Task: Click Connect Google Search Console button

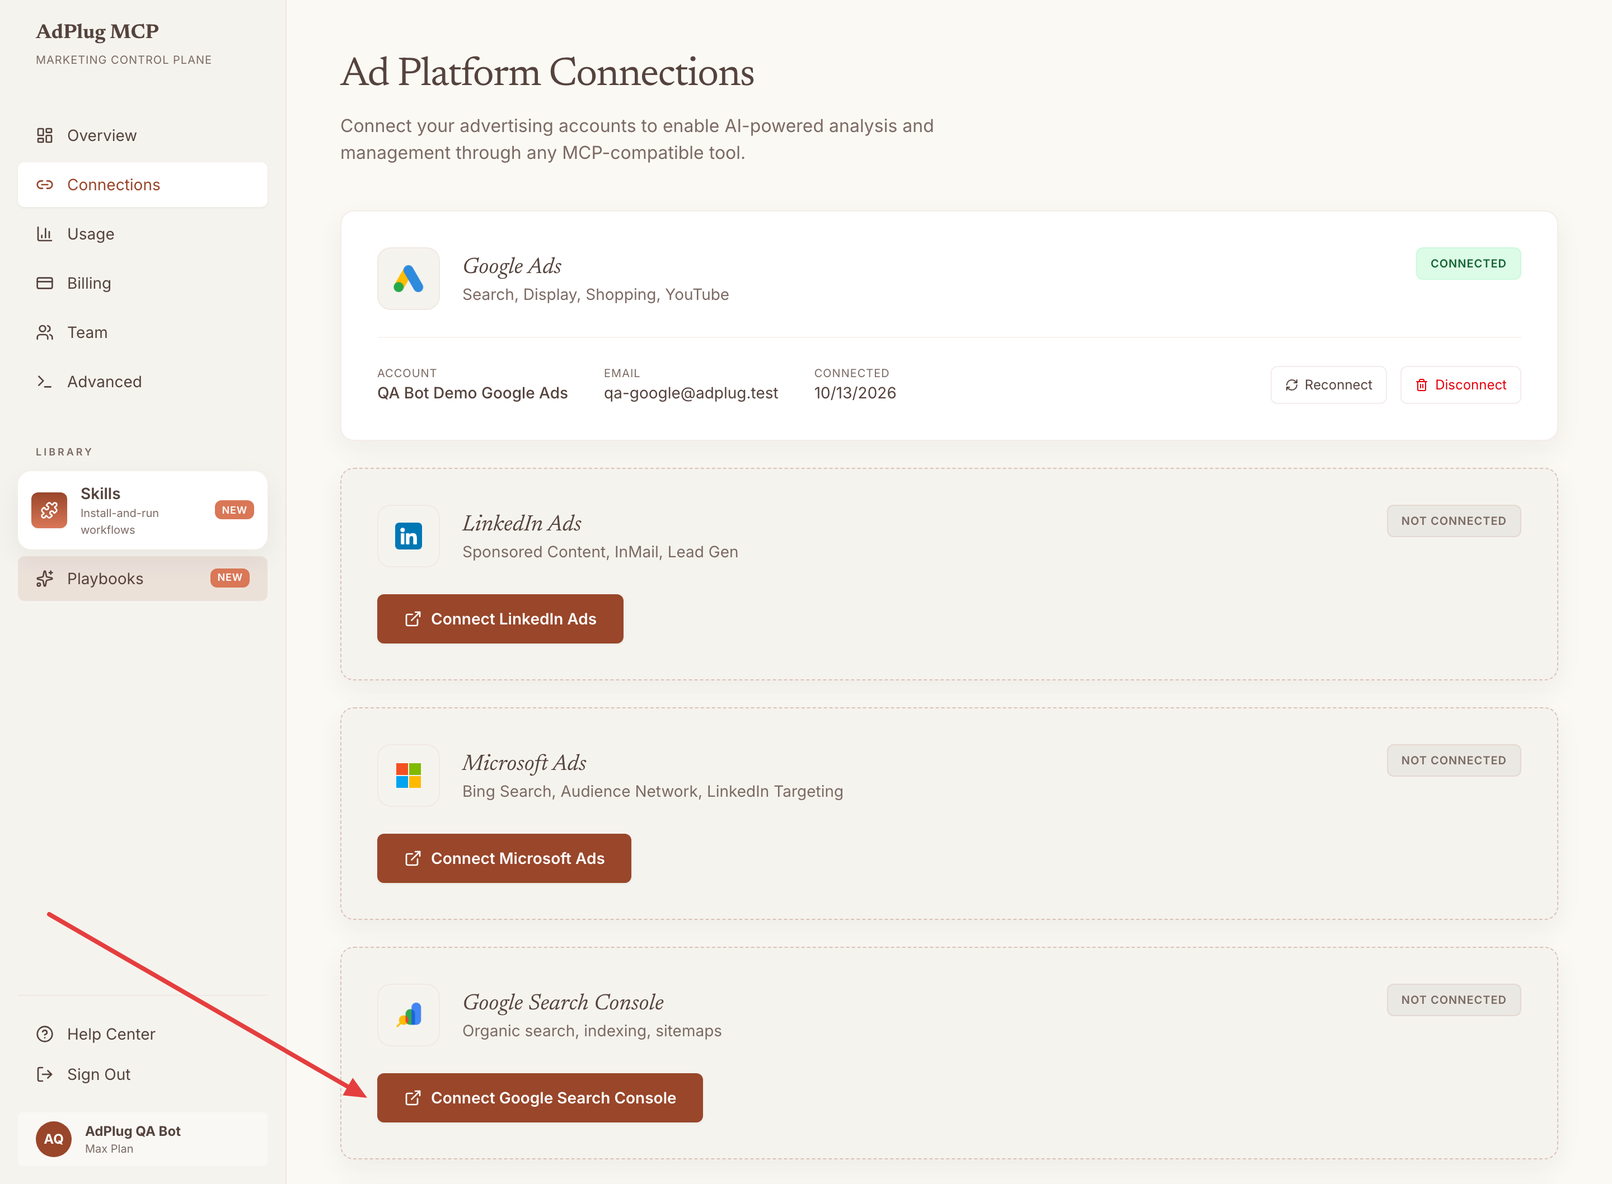Action: (540, 1098)
